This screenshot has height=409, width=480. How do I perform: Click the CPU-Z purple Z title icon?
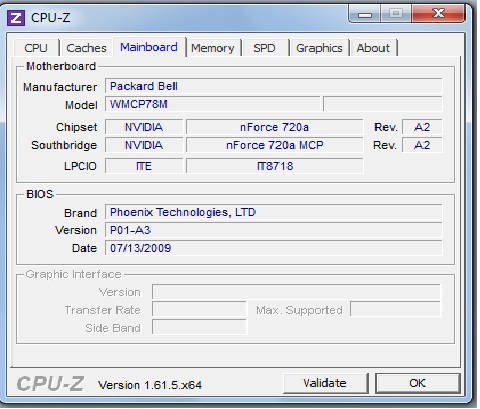tap(16, 18)
